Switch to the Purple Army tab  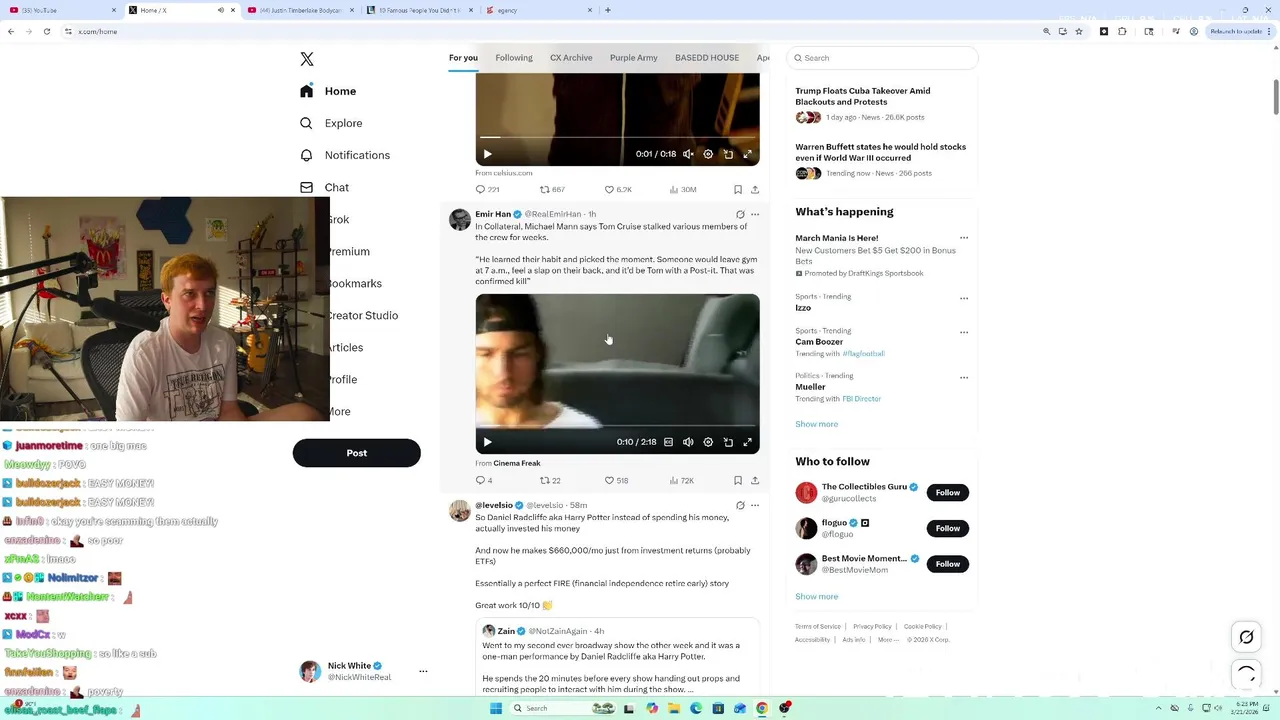(634, 58)
